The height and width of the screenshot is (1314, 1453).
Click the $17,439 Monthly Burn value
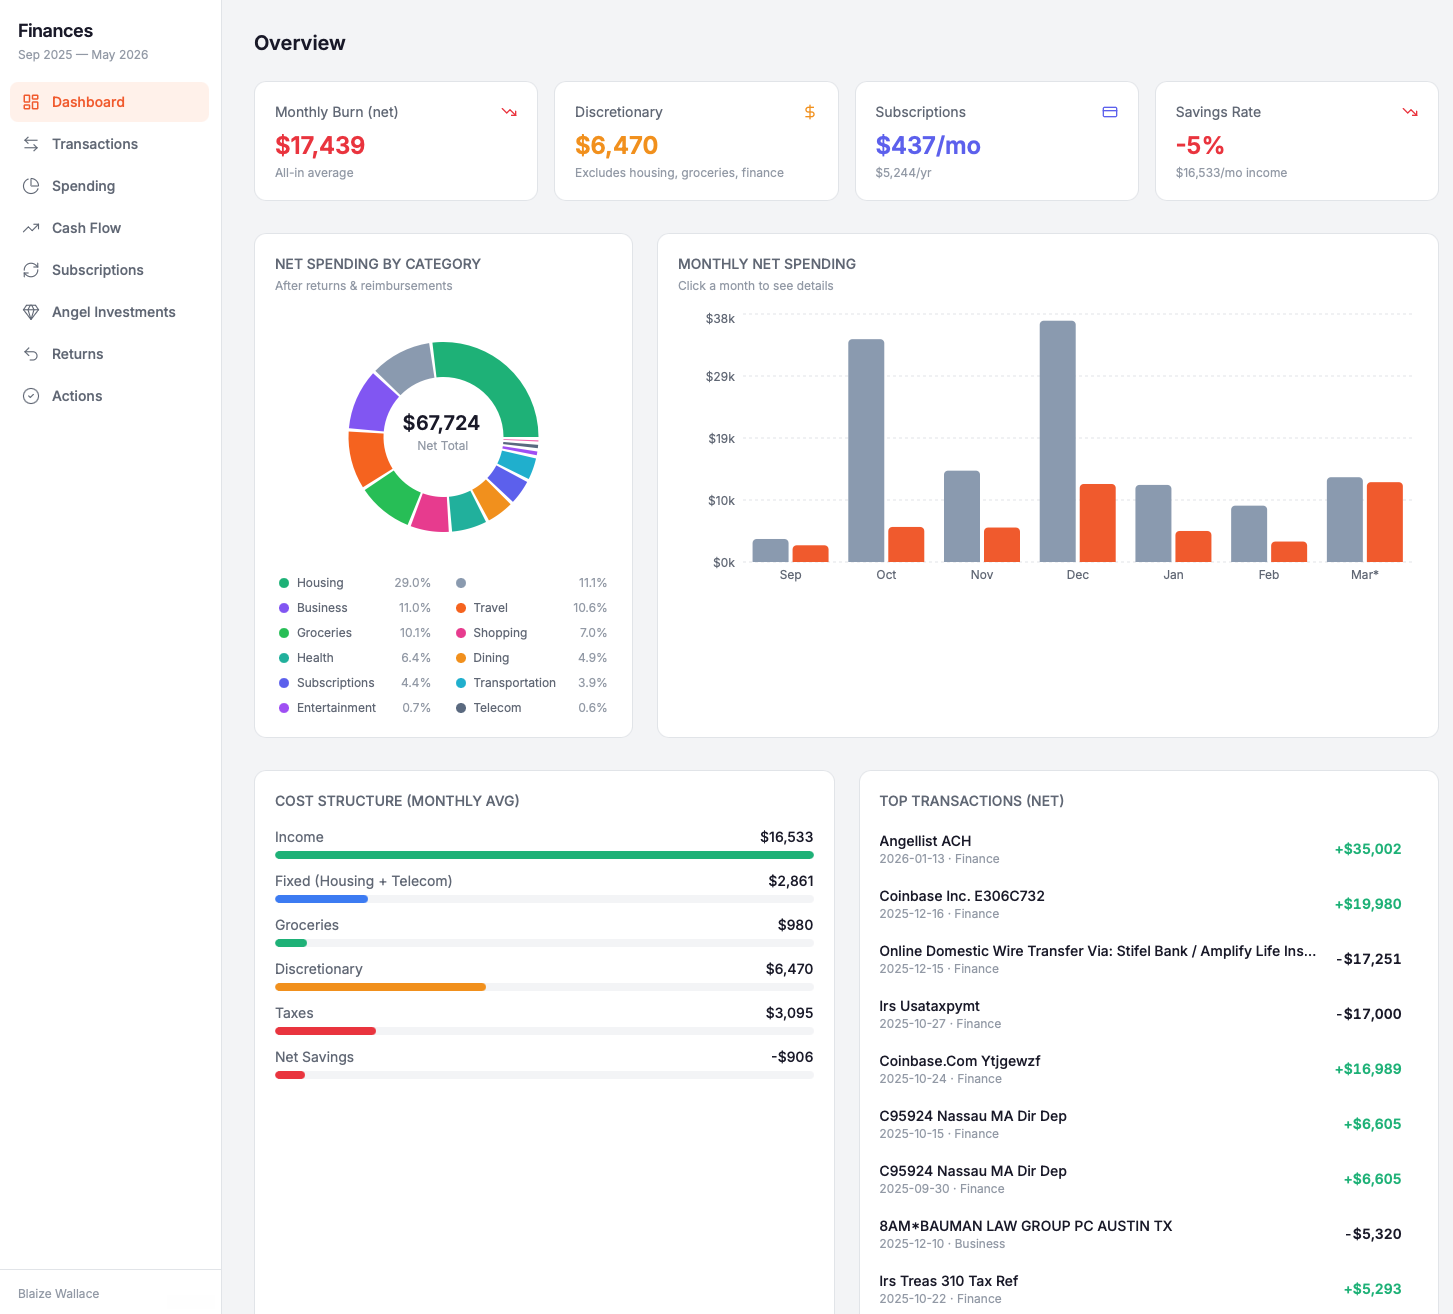pyautogui.click(x=320, y=145)
